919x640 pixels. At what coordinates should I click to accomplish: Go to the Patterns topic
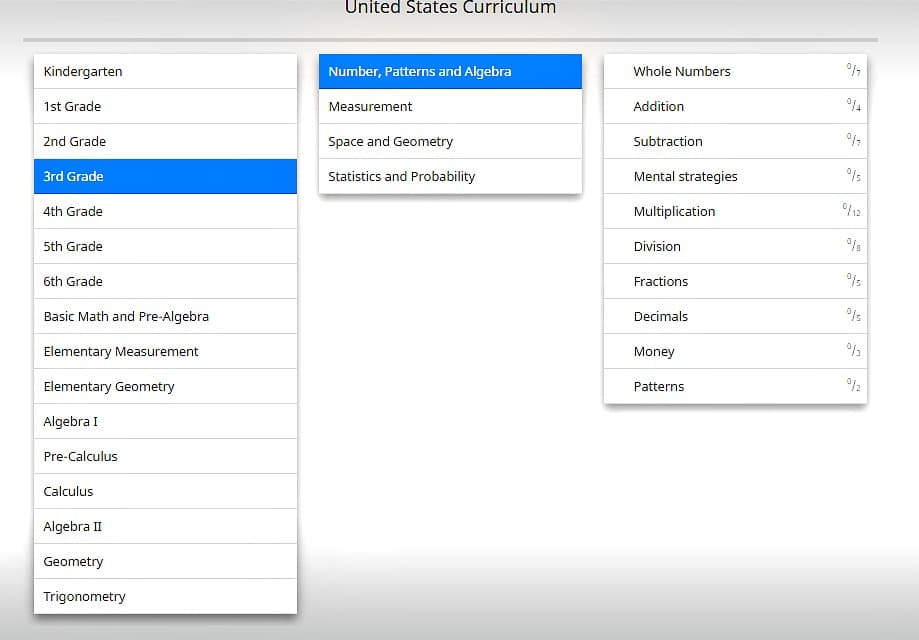click(x=735, y=386)
